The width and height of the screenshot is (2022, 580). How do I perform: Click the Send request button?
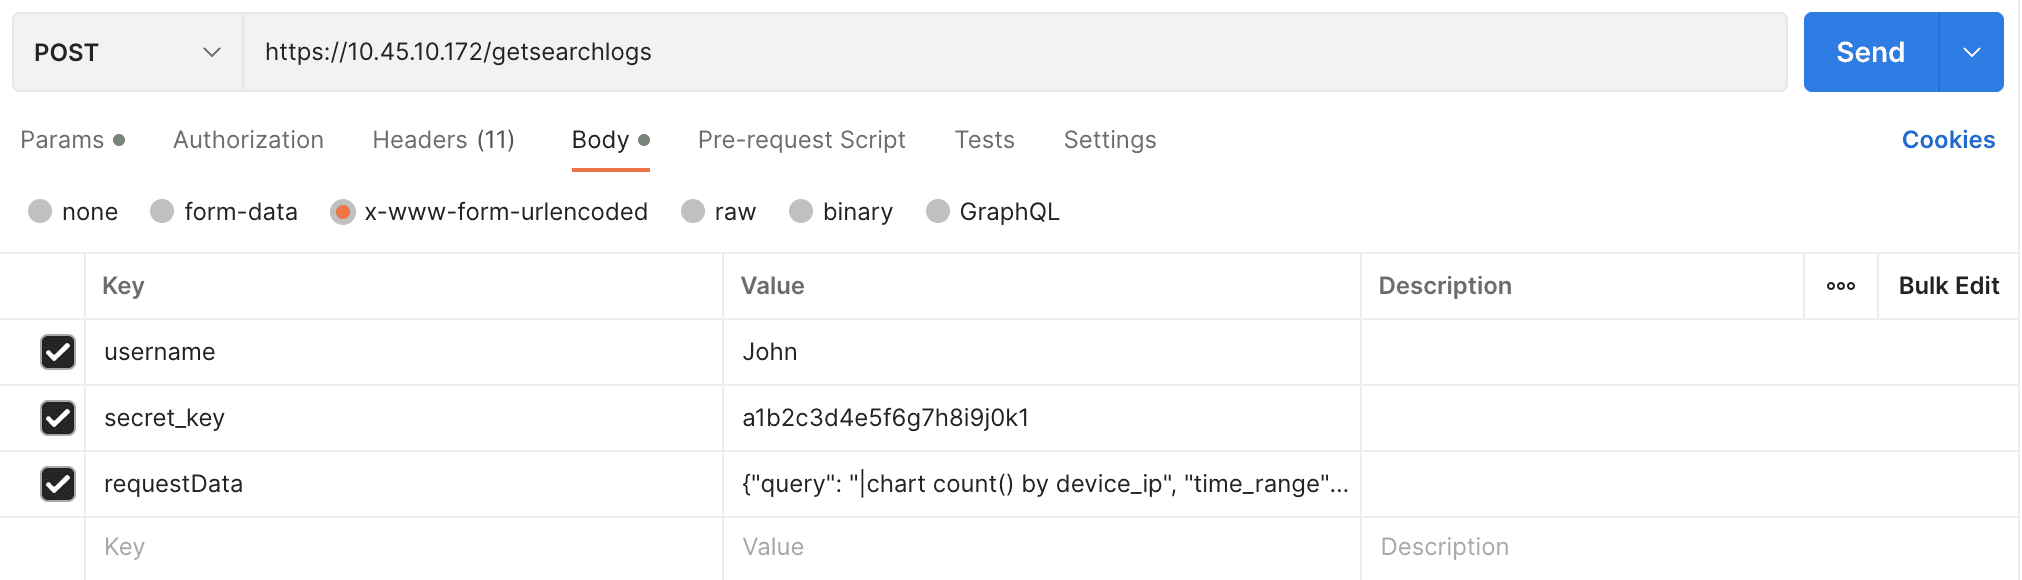pos(1870,52)
